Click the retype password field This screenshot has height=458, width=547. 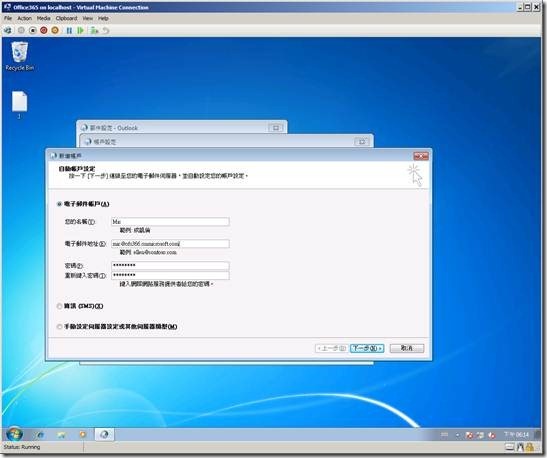pos(170,275)
